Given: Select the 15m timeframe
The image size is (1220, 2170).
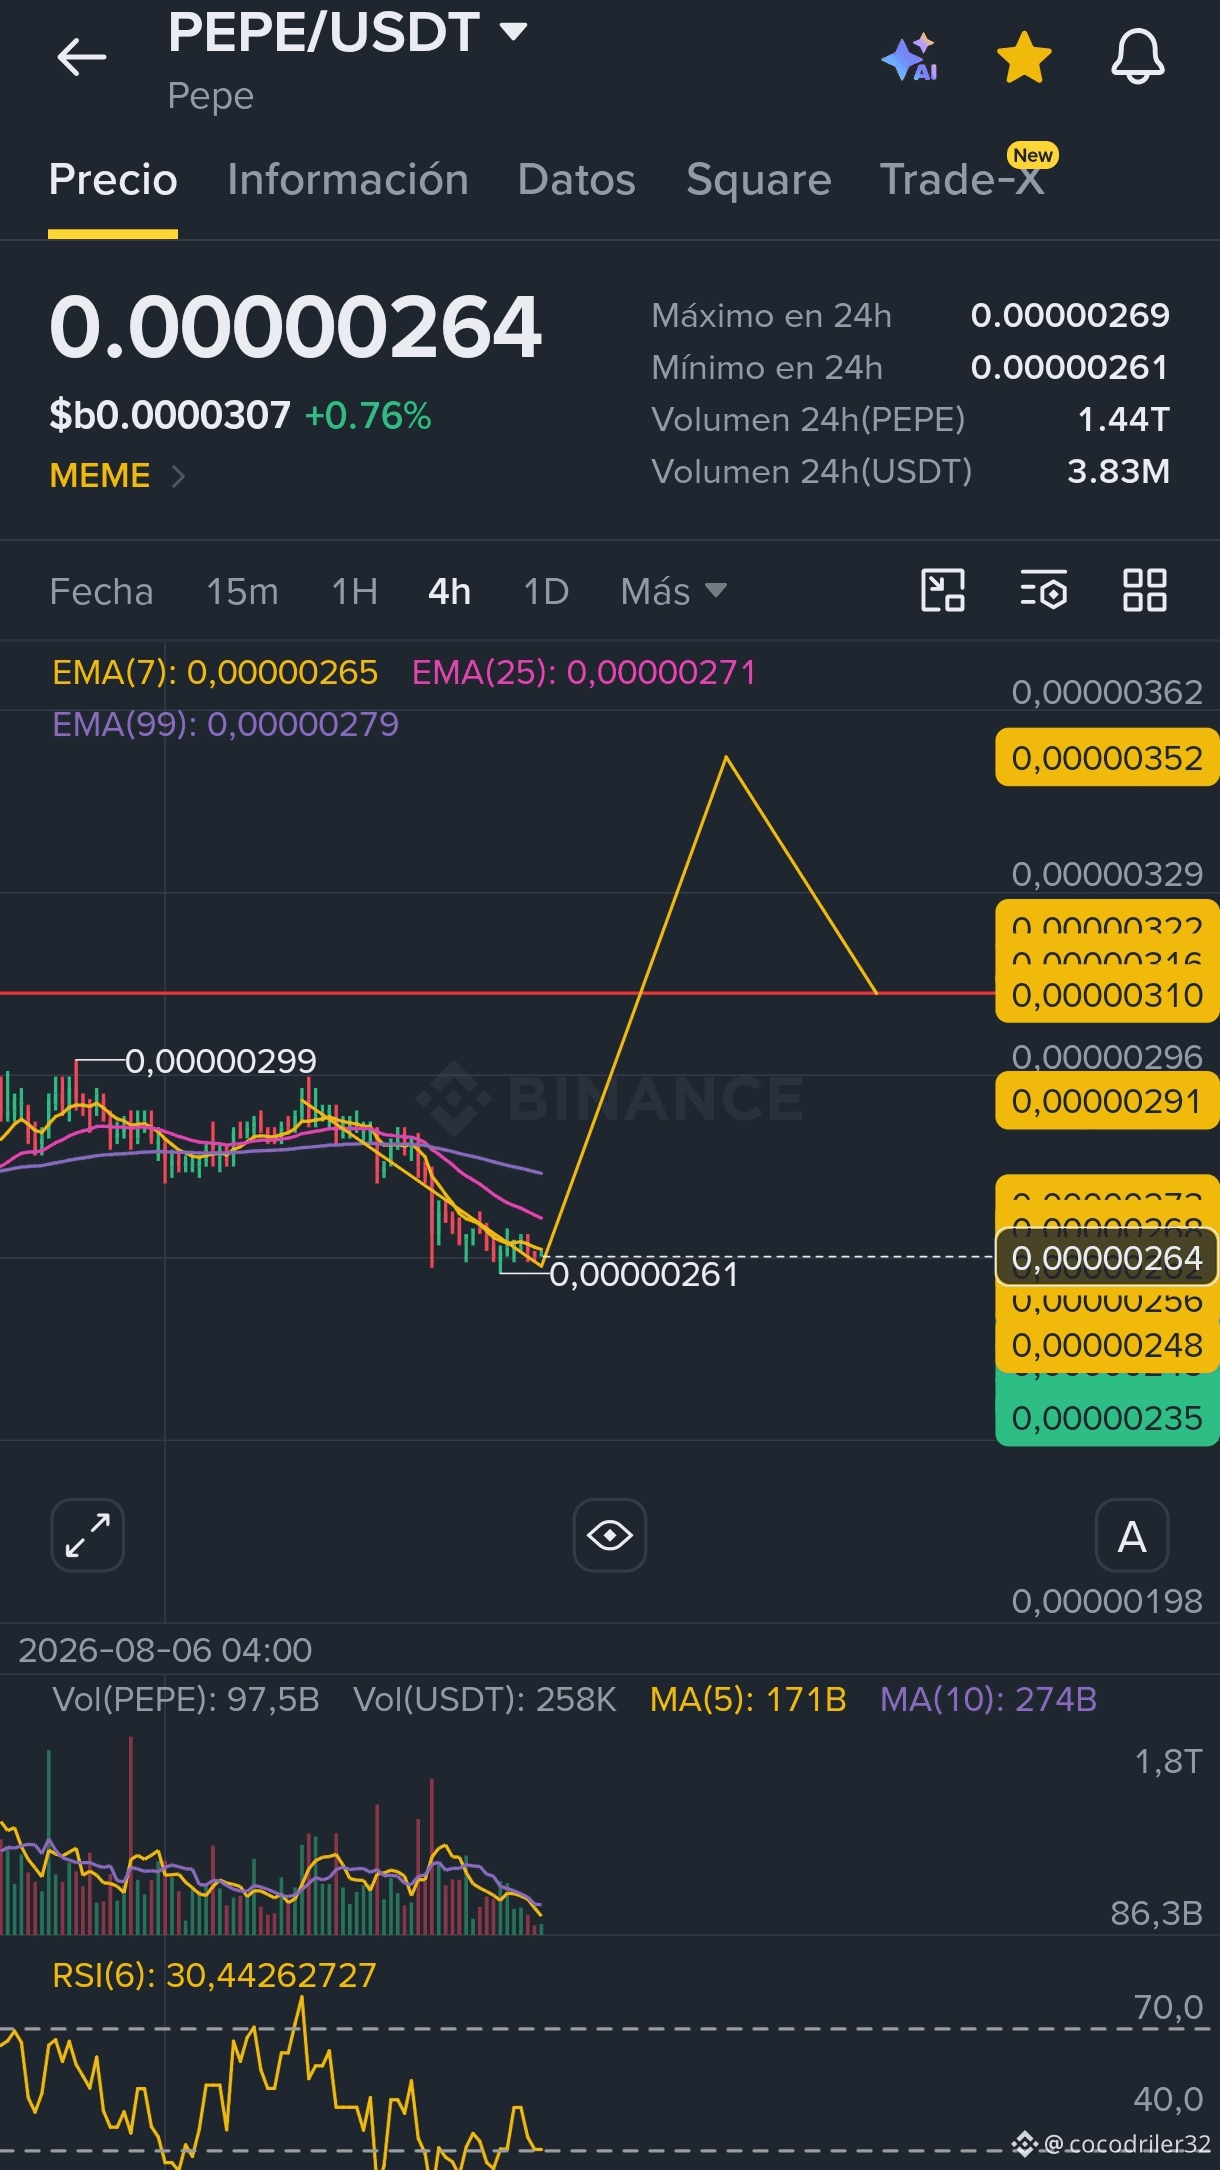Looking at the screenshot, I should 242,592.
